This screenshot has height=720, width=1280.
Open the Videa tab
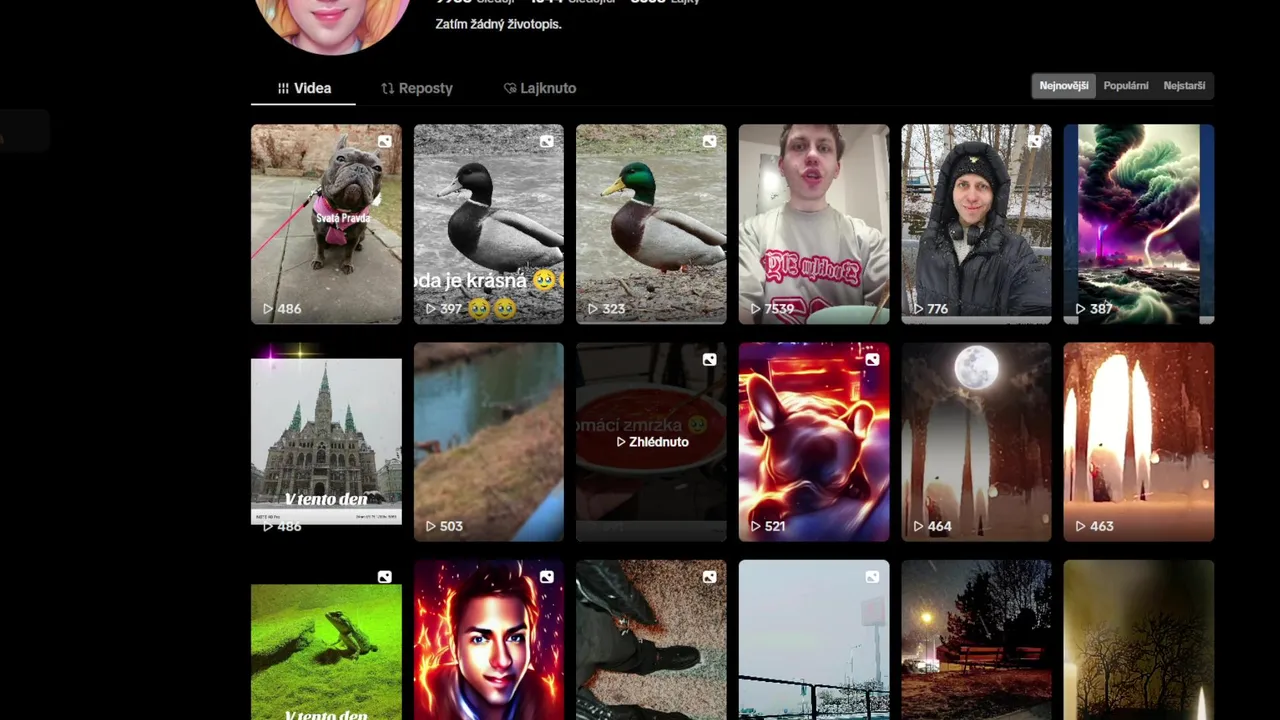(304, 88)
